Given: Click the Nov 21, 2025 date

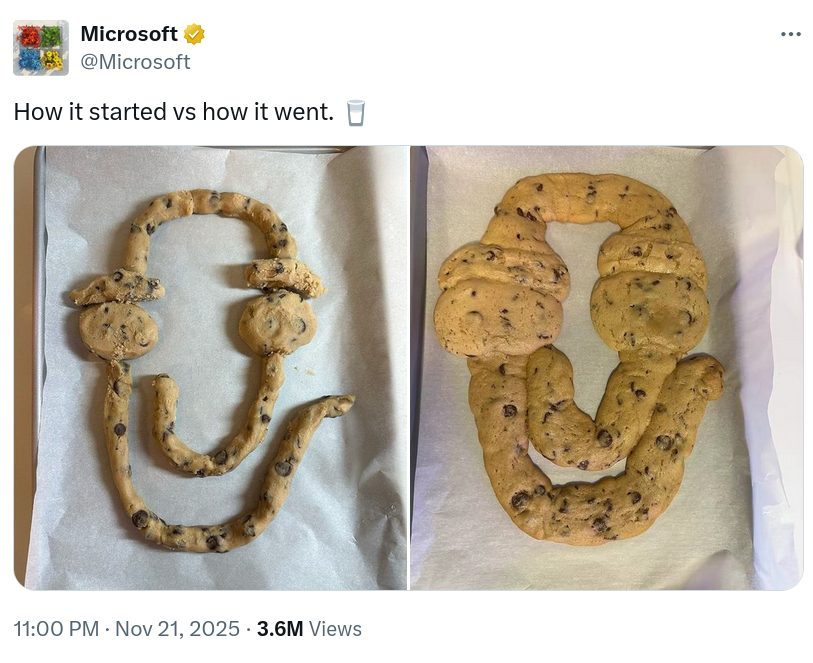Looking at the screenshot, I should (x=177, y=629).
